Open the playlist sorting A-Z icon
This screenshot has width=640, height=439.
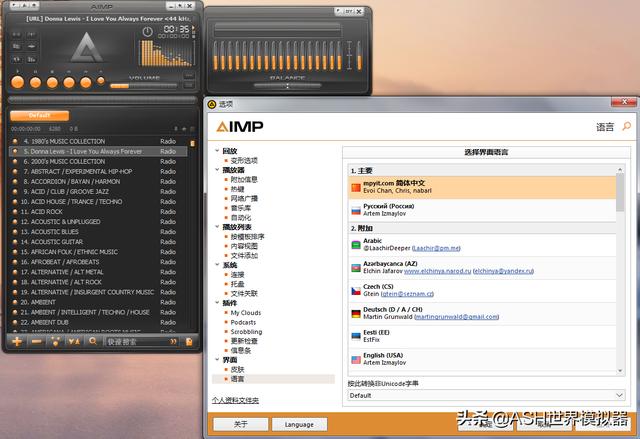74,341
